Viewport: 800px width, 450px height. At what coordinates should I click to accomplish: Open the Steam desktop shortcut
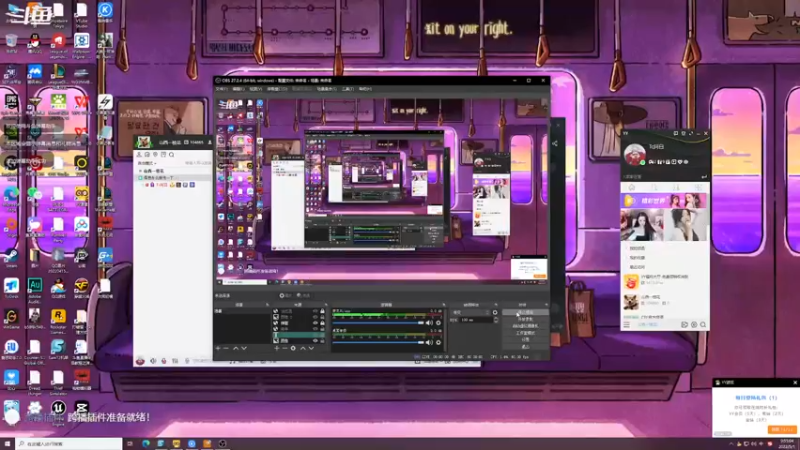pyautogui.click(x=11, y=257)
